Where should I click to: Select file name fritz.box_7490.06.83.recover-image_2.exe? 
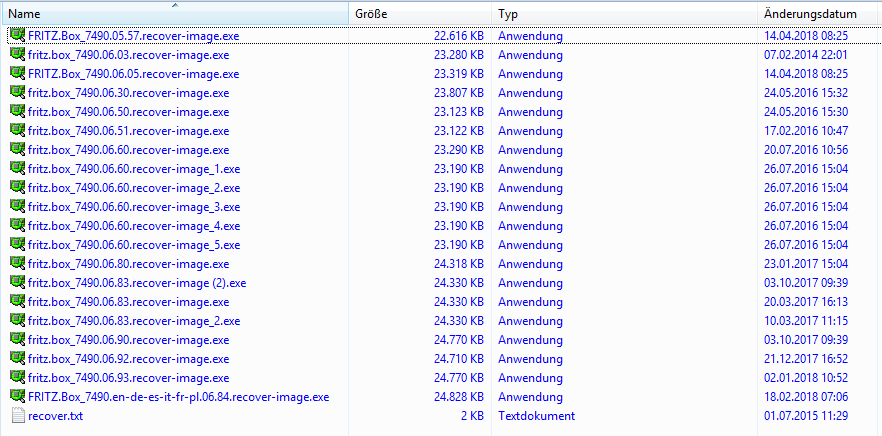coord(134,321)
